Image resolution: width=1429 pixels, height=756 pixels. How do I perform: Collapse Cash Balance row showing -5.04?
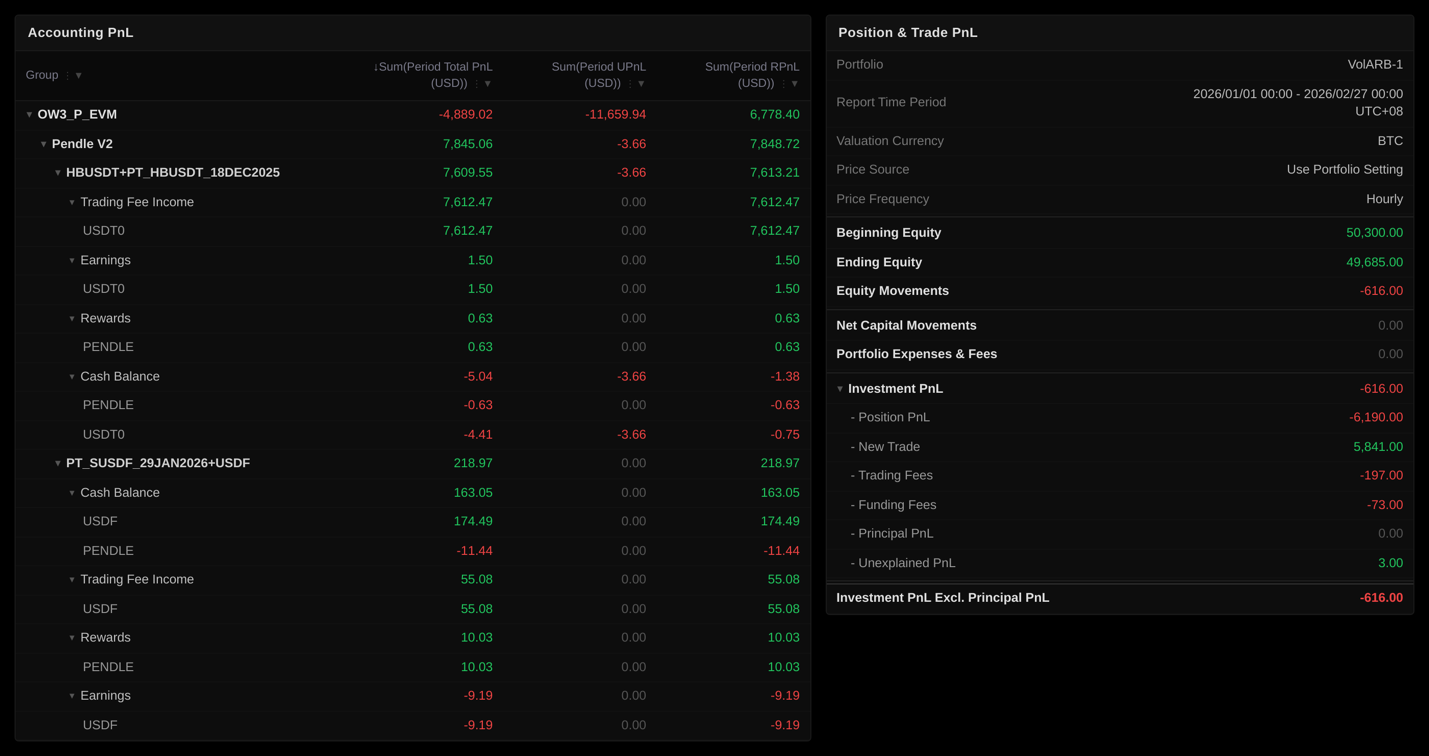[x=72, y=377]
